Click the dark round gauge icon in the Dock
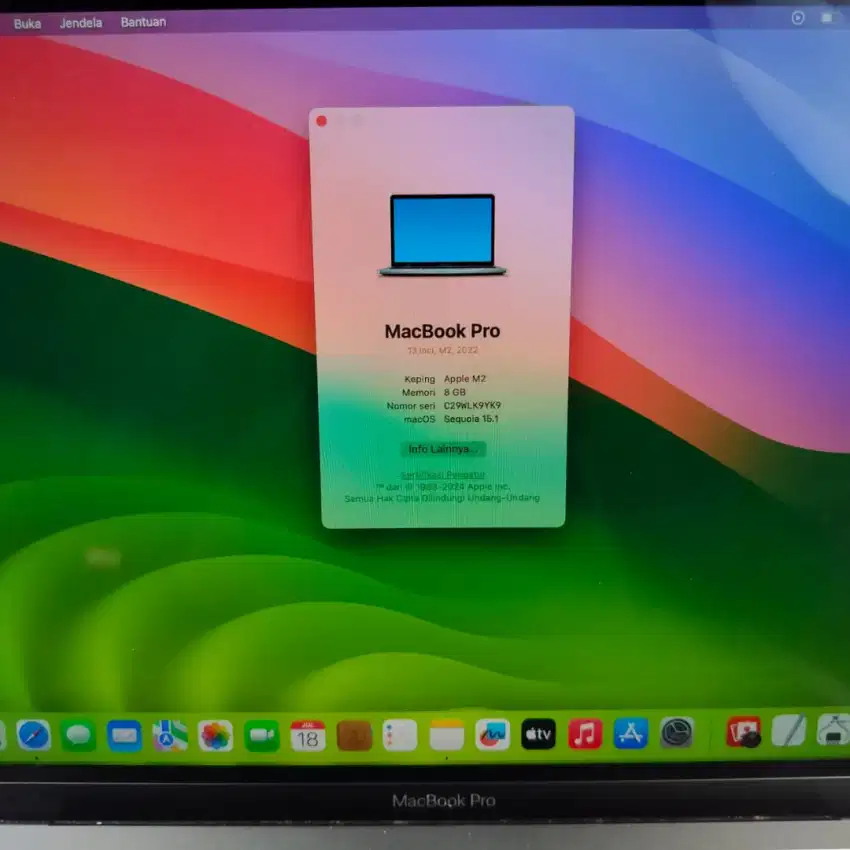The width and height of the screenshot is (850, 850). (677, 732)
